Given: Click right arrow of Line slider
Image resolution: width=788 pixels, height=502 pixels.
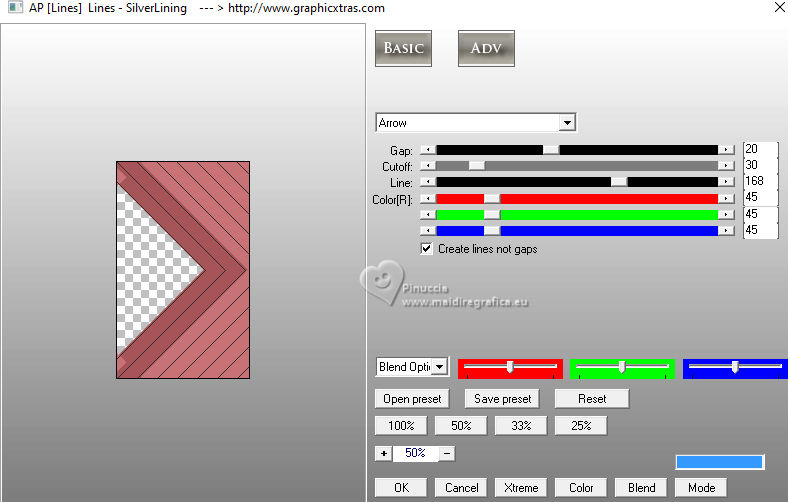Looking at the screenshot, I should click(726, 182).
